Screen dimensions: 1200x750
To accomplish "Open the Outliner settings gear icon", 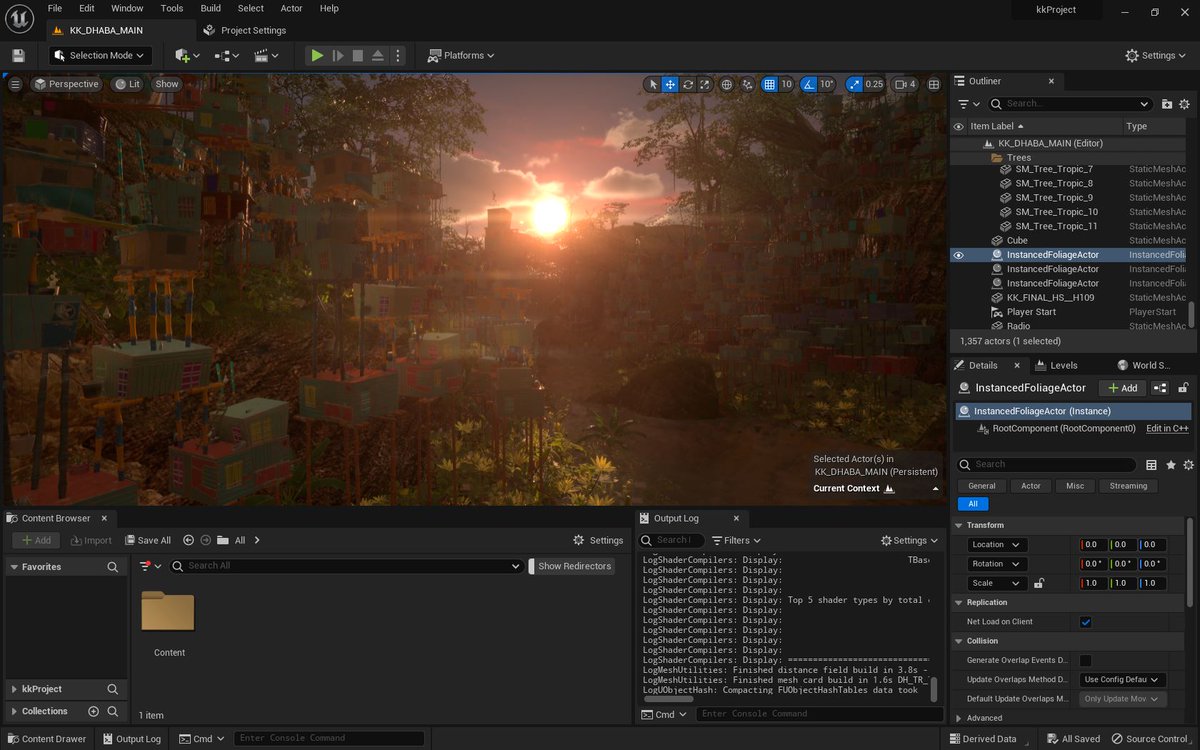I will [x=1184, y=103].
